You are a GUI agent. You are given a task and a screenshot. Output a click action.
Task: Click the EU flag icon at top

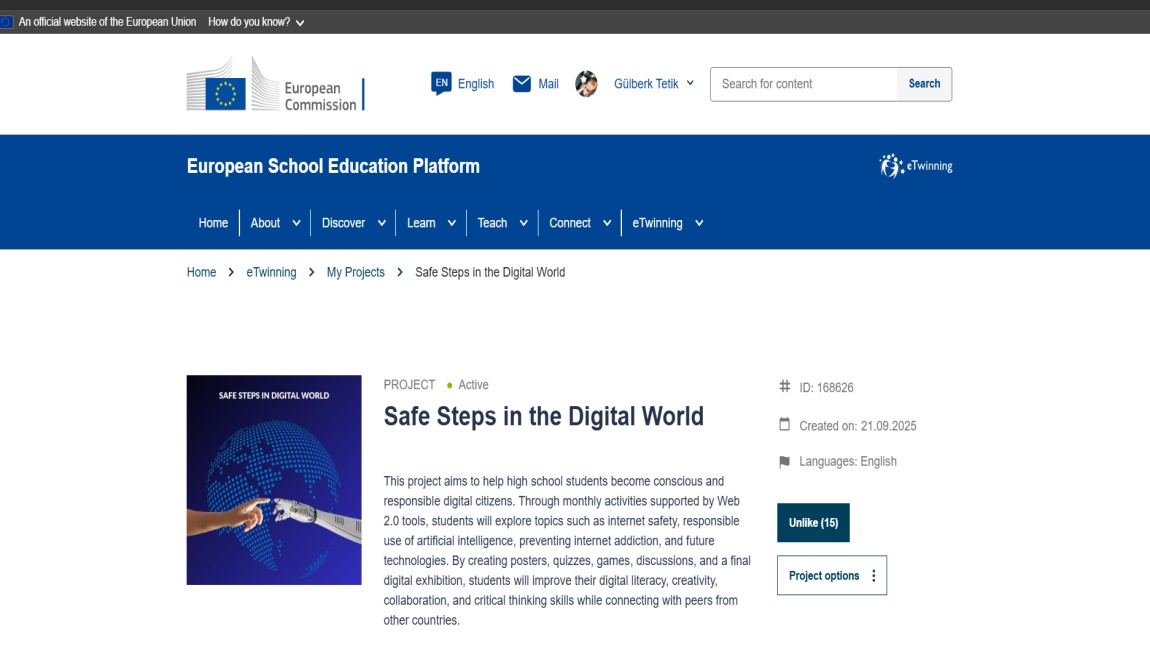tap(7, 22)
